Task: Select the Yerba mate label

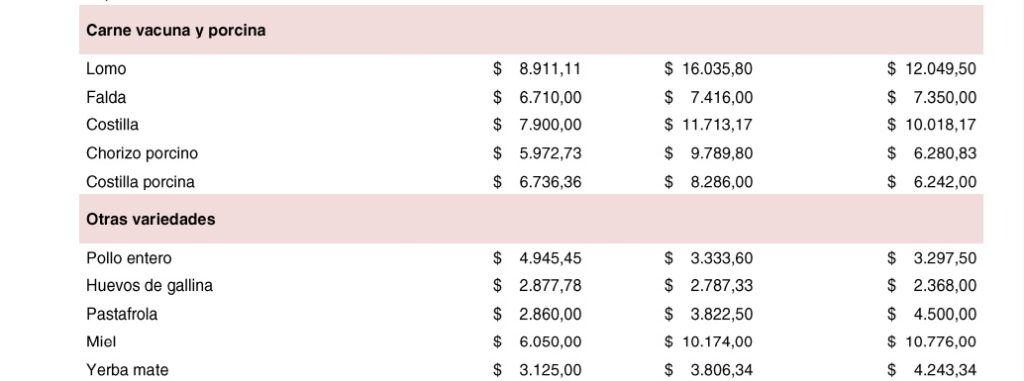Action: tap(127, 370)
